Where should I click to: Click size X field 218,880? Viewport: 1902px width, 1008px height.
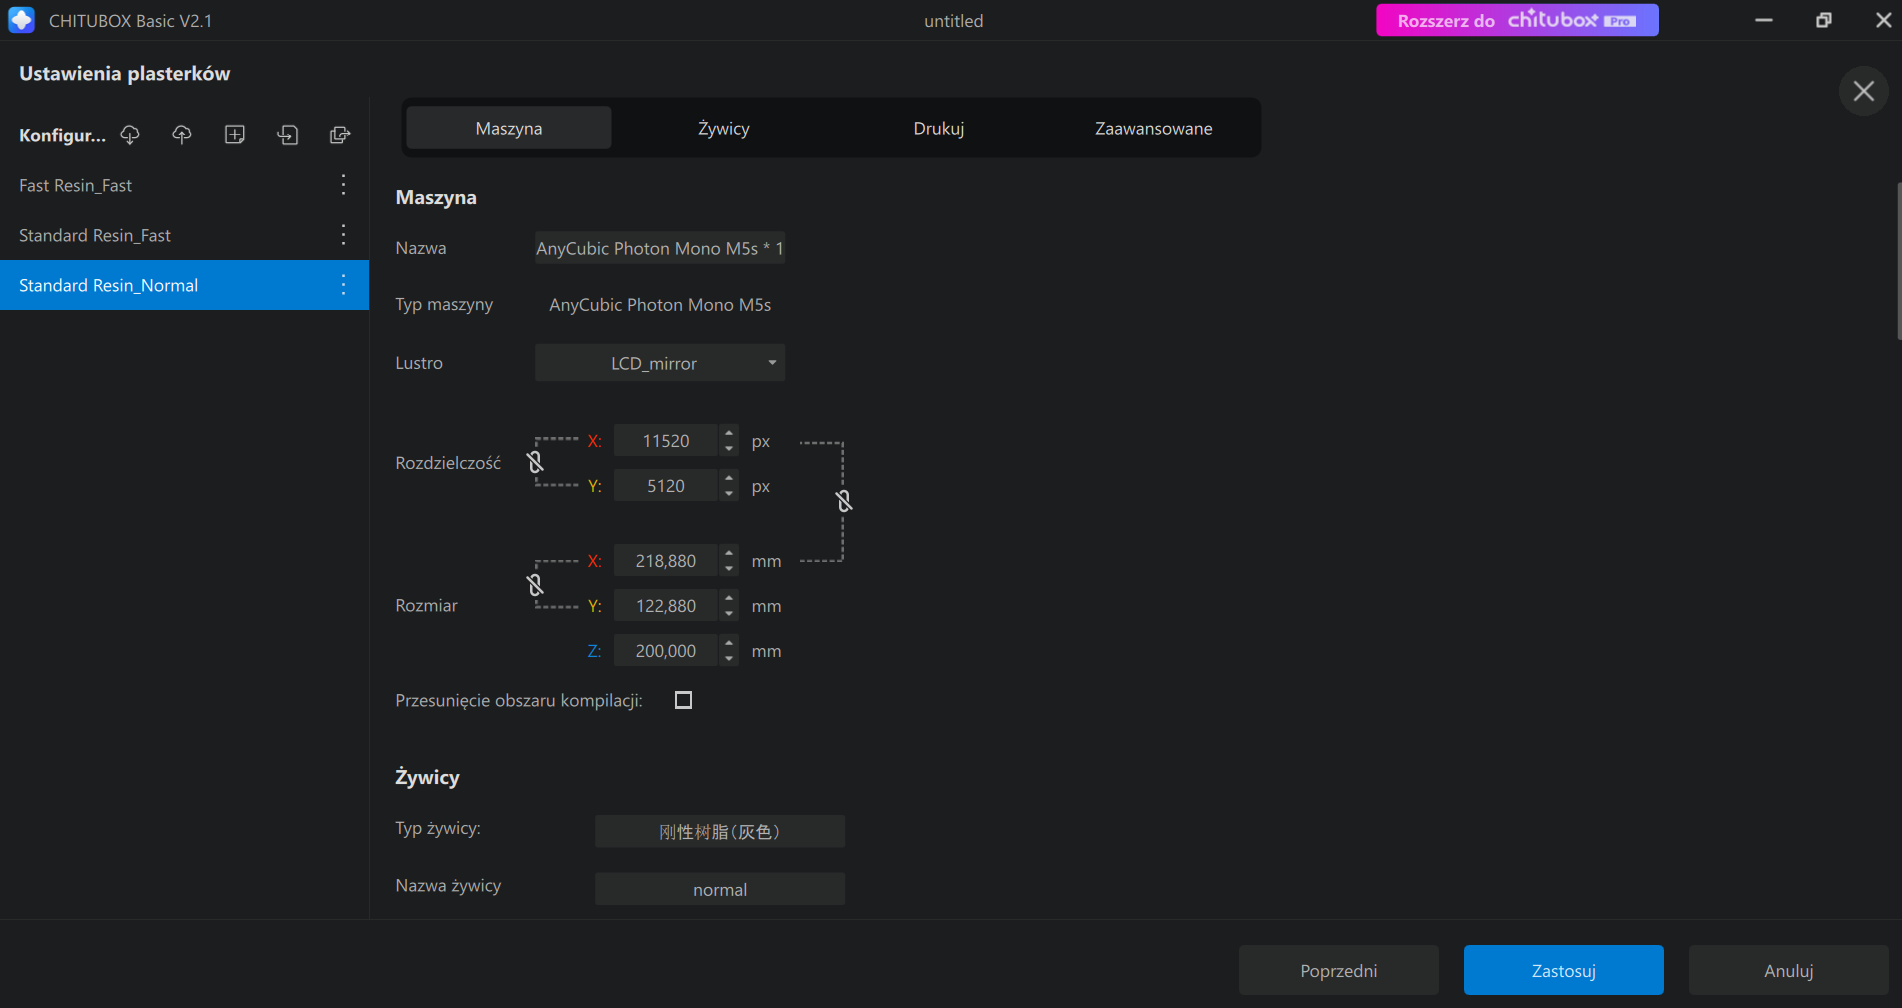(x=666, y=561)
